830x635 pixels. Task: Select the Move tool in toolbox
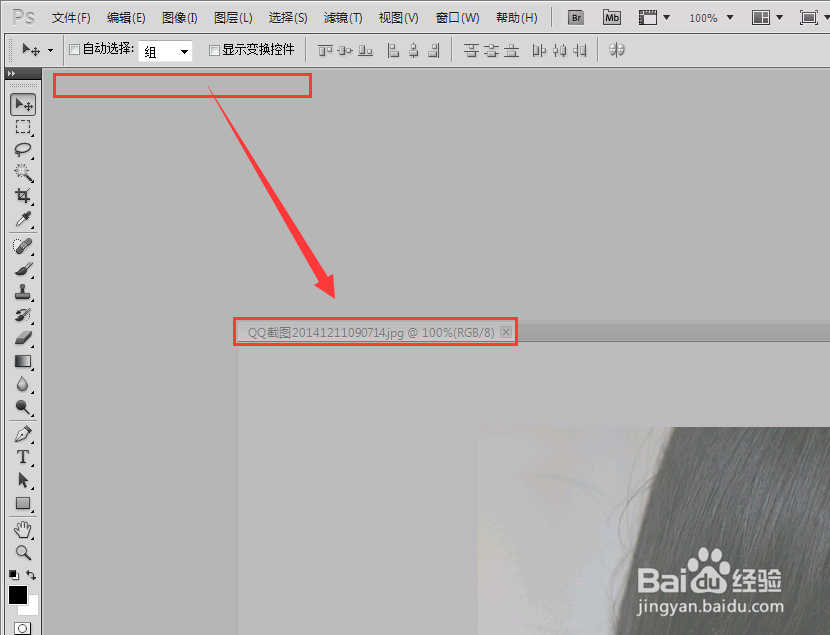(x=23, y=105)
